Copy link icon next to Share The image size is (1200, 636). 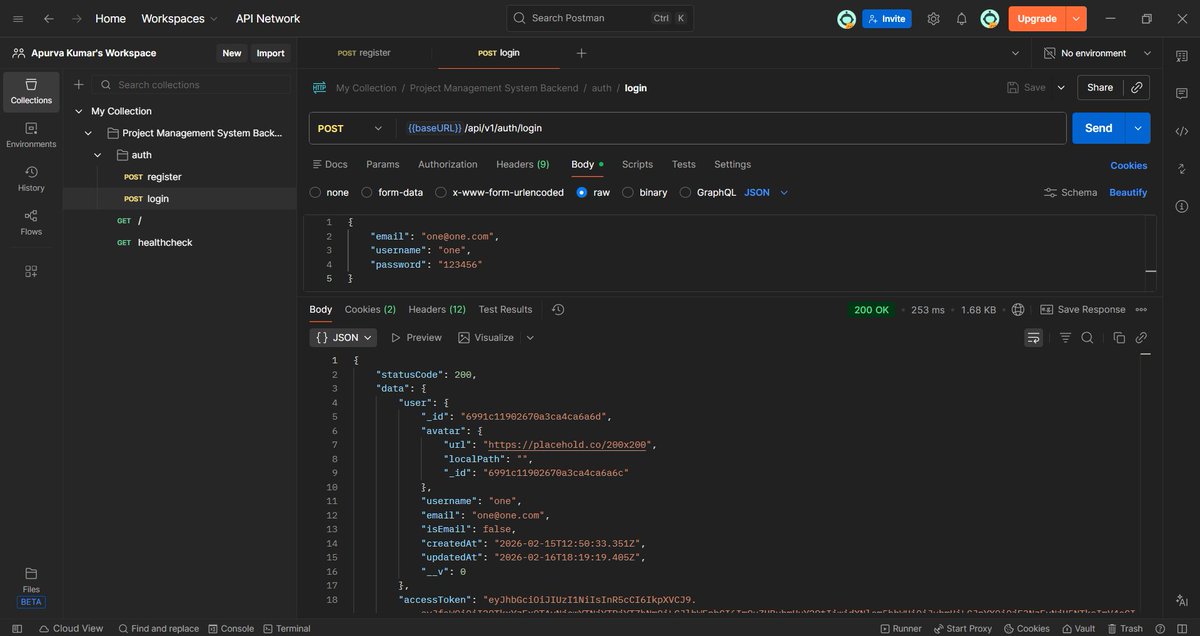(x=1136, y=88)
